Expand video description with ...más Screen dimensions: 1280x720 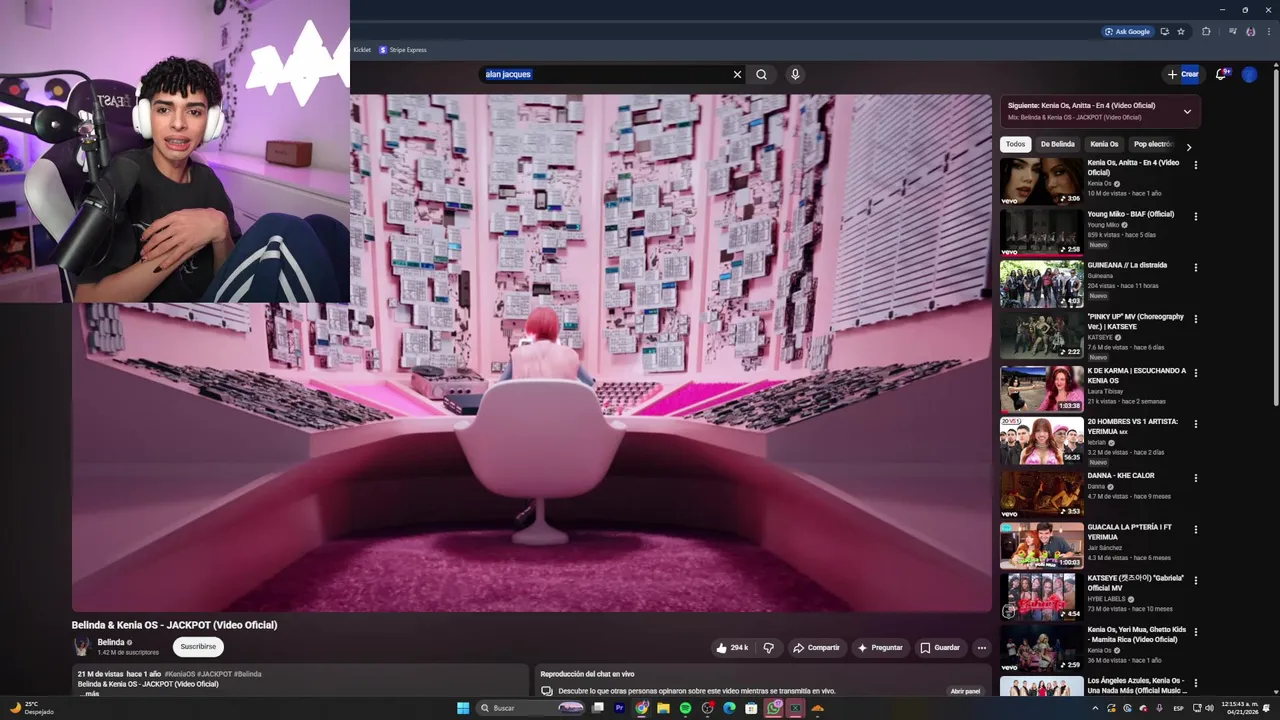pos(89,693)
